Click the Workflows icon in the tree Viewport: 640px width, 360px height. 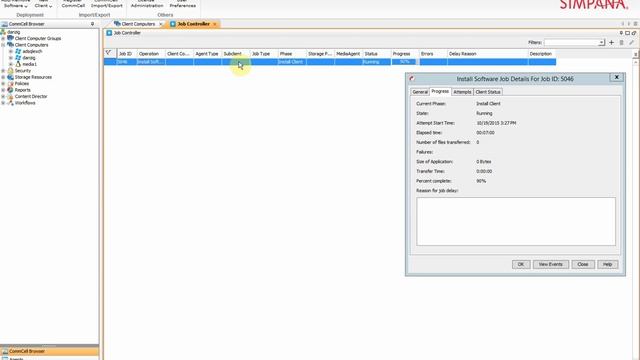click(11, 103)
